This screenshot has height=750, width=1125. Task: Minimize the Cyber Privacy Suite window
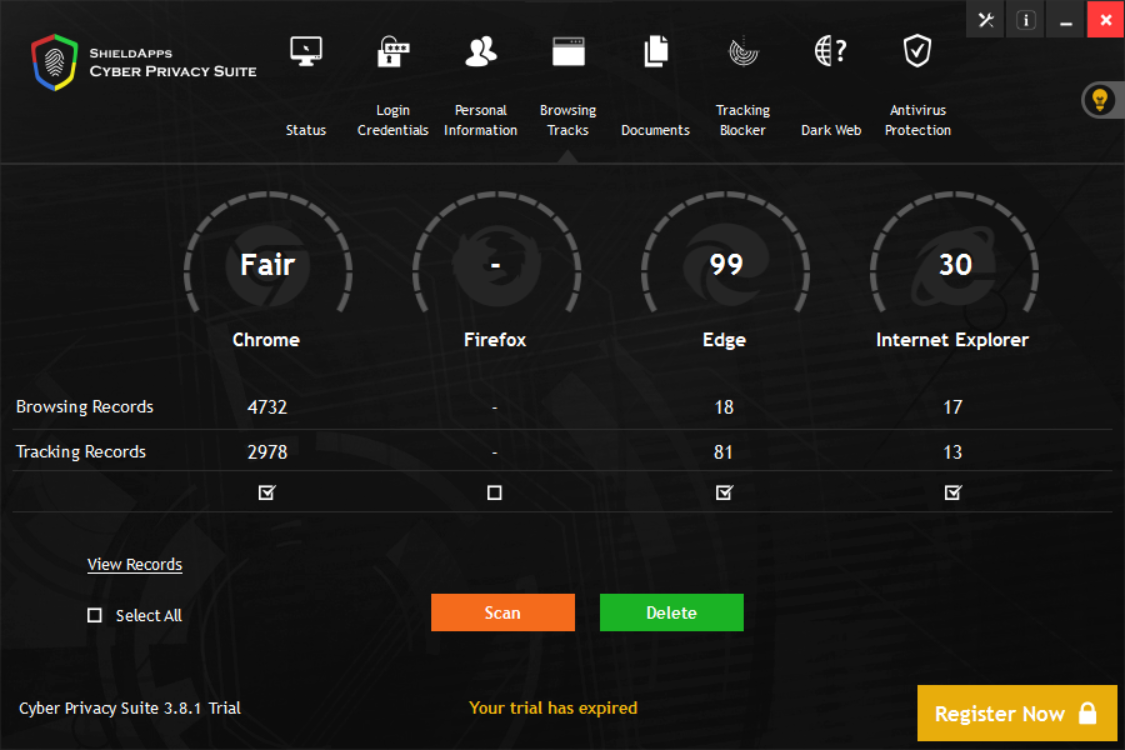(x=1066, y=20)
